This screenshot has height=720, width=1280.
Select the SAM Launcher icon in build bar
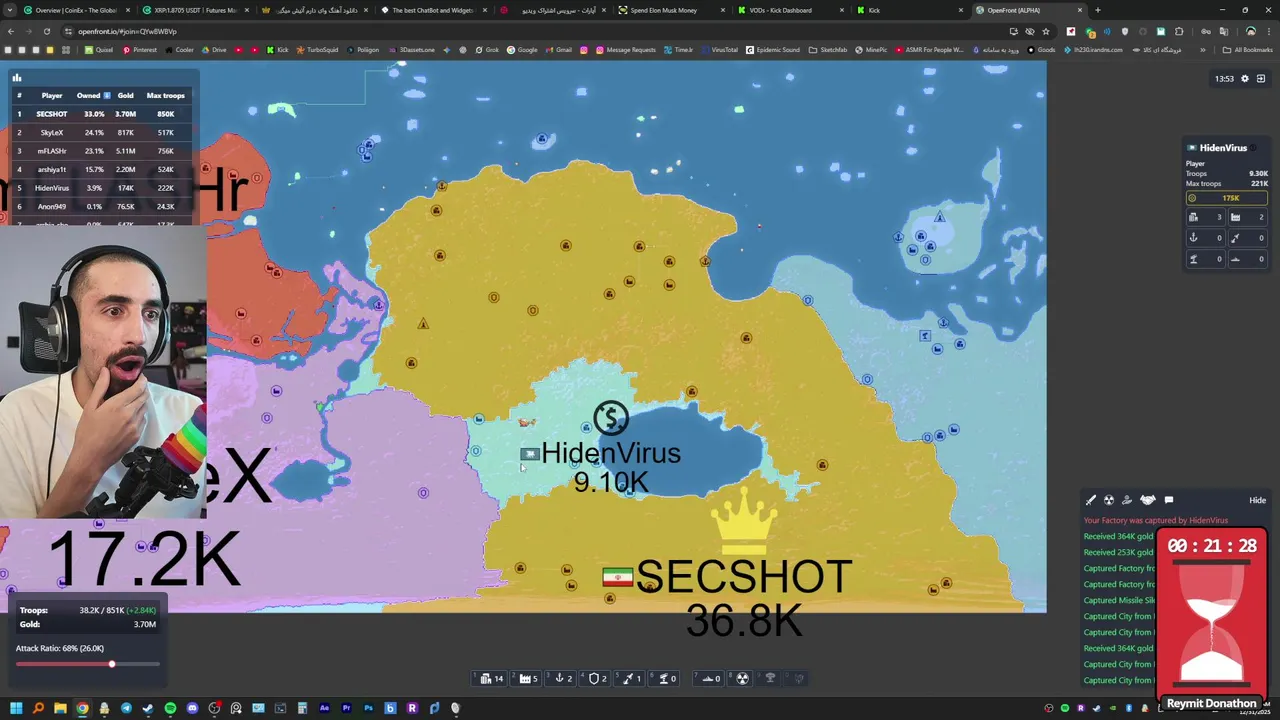[664, 678]
